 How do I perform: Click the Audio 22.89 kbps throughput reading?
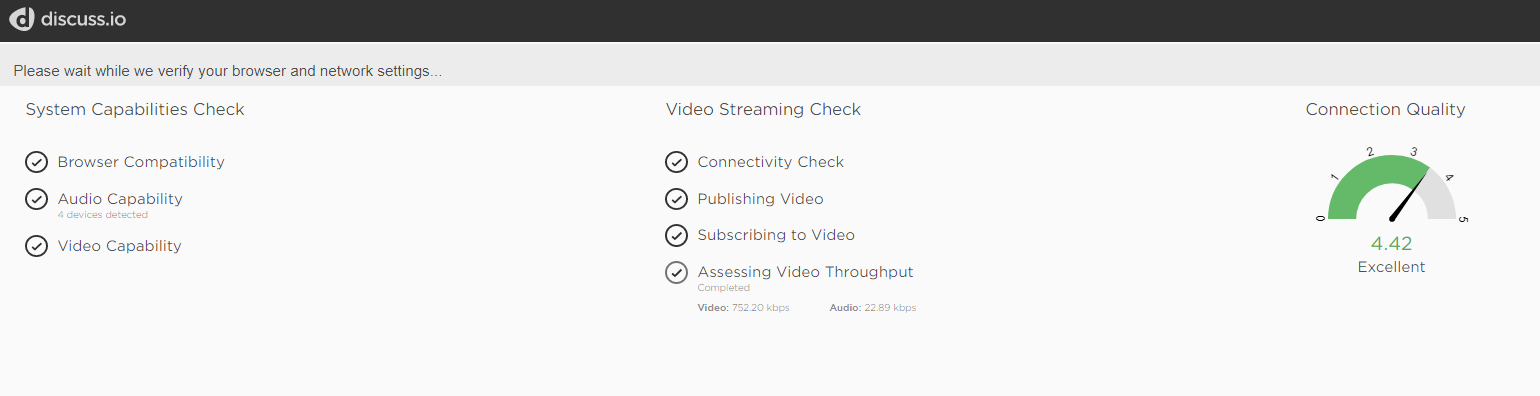[x=873, y=308]
